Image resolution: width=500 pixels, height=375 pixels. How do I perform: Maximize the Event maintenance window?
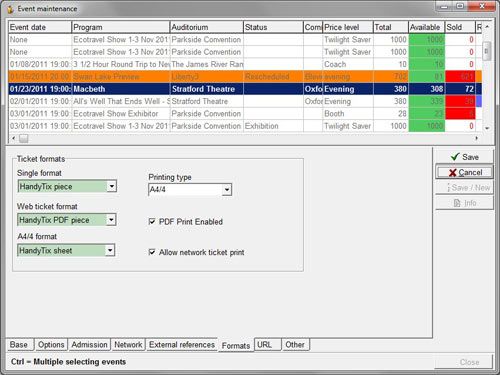pos(460,6)
